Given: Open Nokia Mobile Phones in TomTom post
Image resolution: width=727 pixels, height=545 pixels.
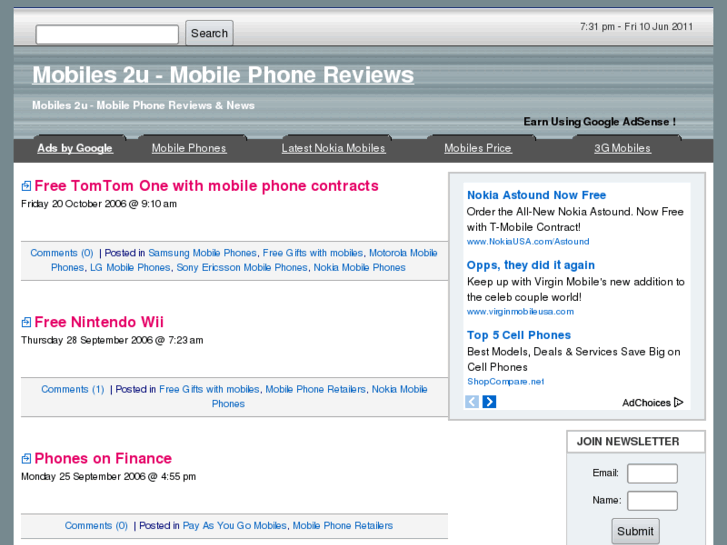Looking at the screenshot, I should tap(359, 267).
